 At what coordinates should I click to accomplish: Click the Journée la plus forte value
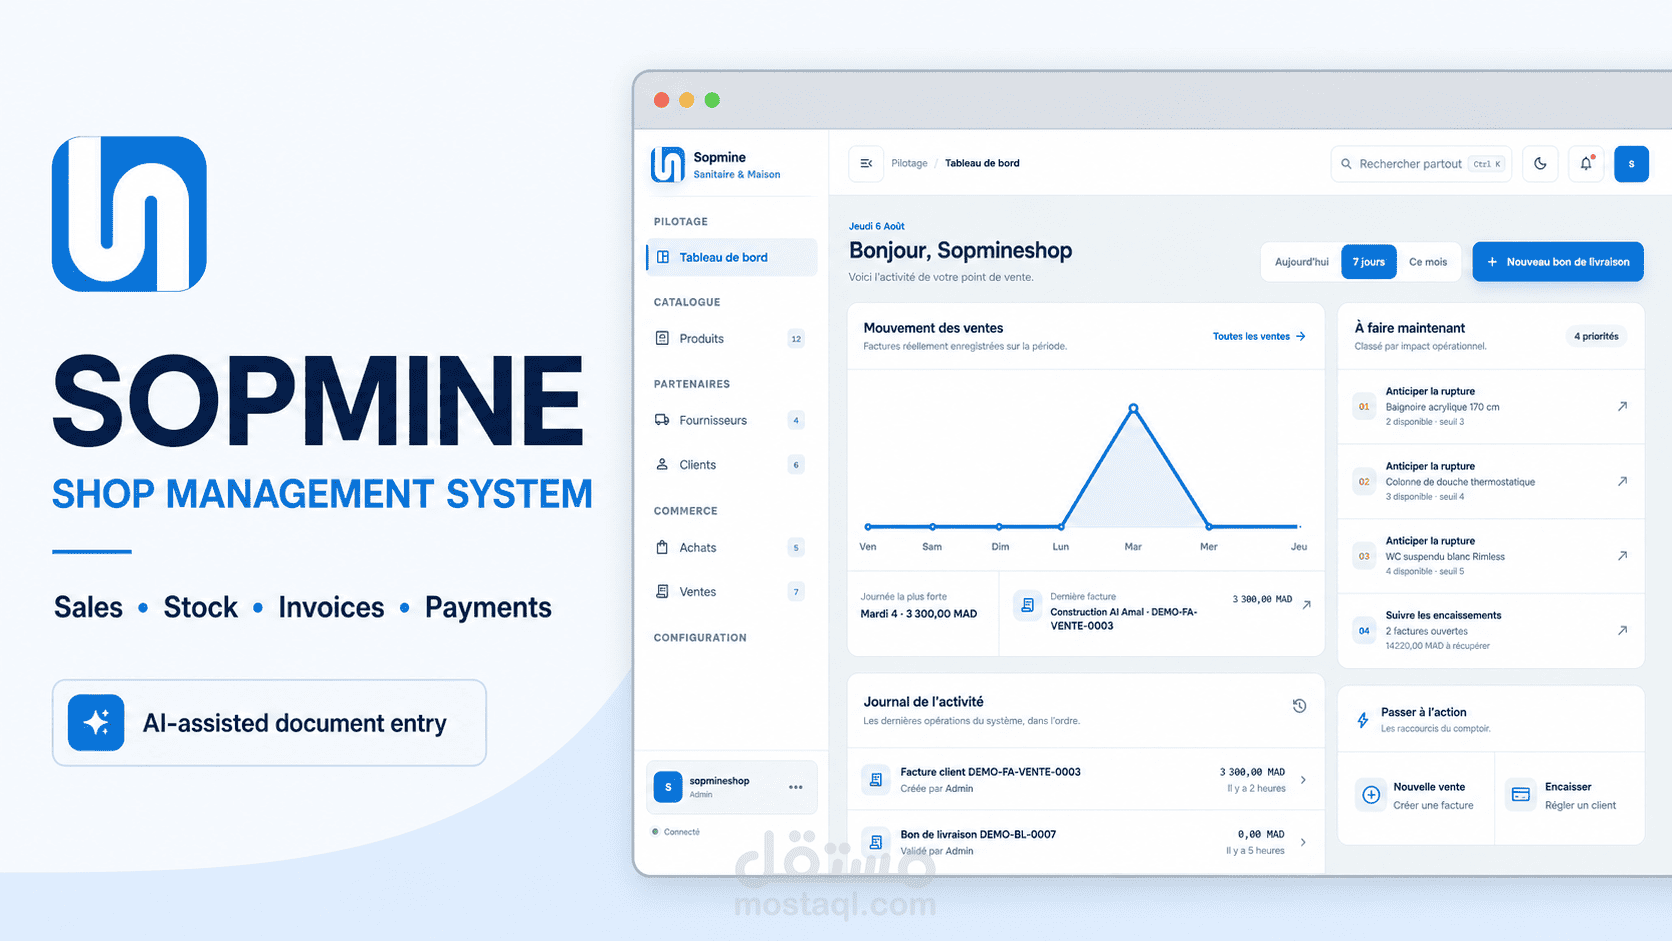pos(919,614)
